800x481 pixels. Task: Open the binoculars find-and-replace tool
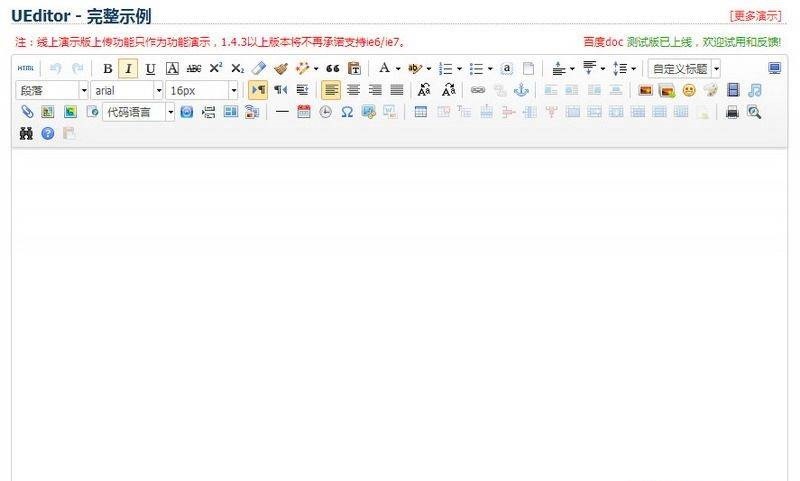click(26, 133)
